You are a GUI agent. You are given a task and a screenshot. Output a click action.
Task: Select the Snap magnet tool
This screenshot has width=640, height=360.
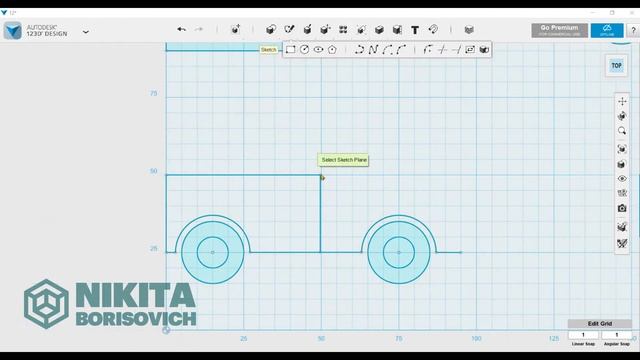click(x=433, y=29)
